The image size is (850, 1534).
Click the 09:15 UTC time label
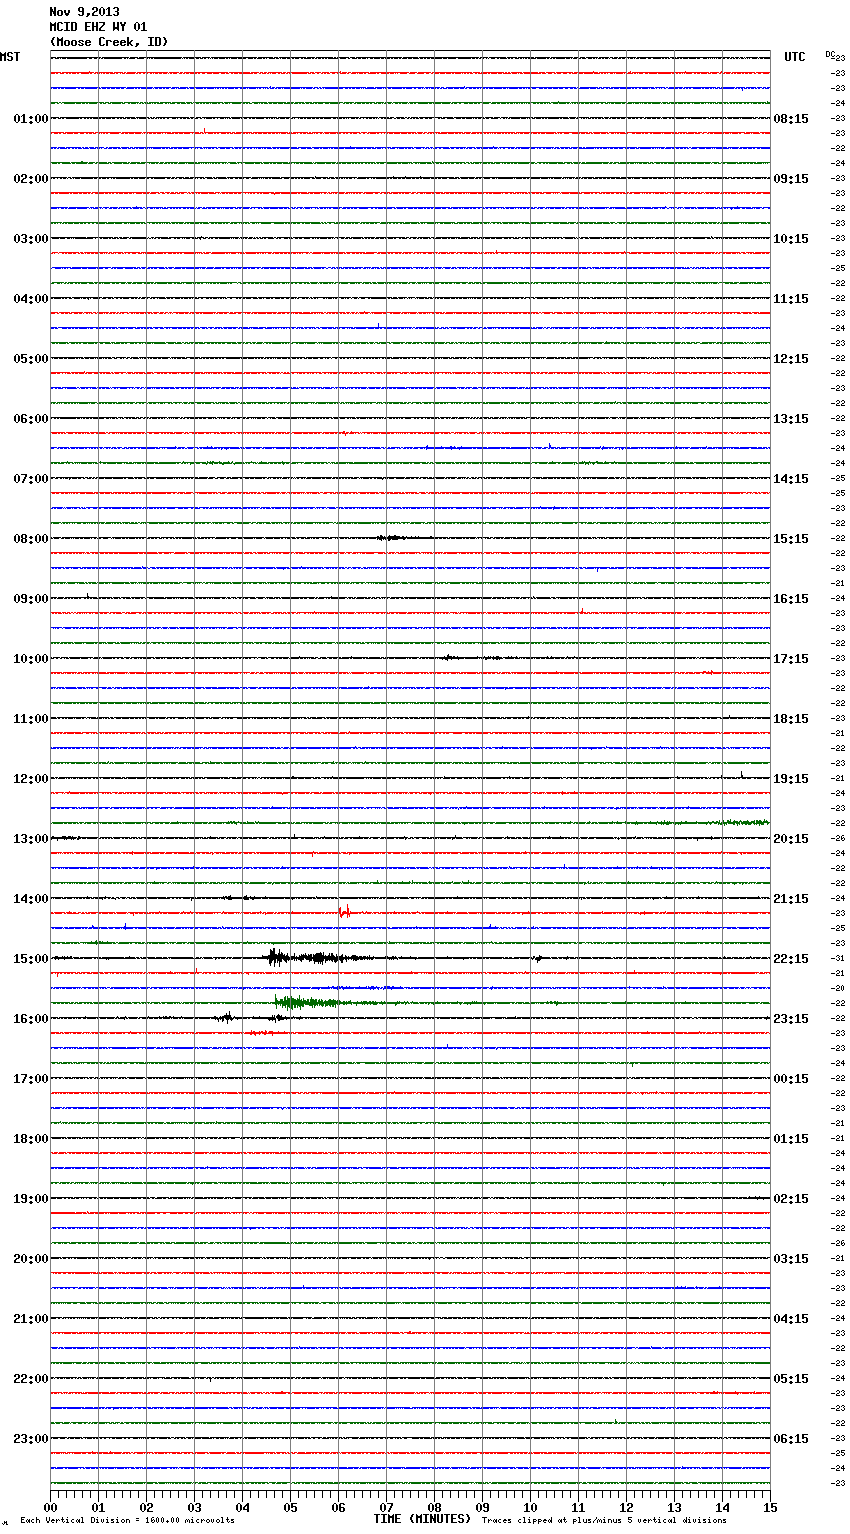click(x=791, y=179)
